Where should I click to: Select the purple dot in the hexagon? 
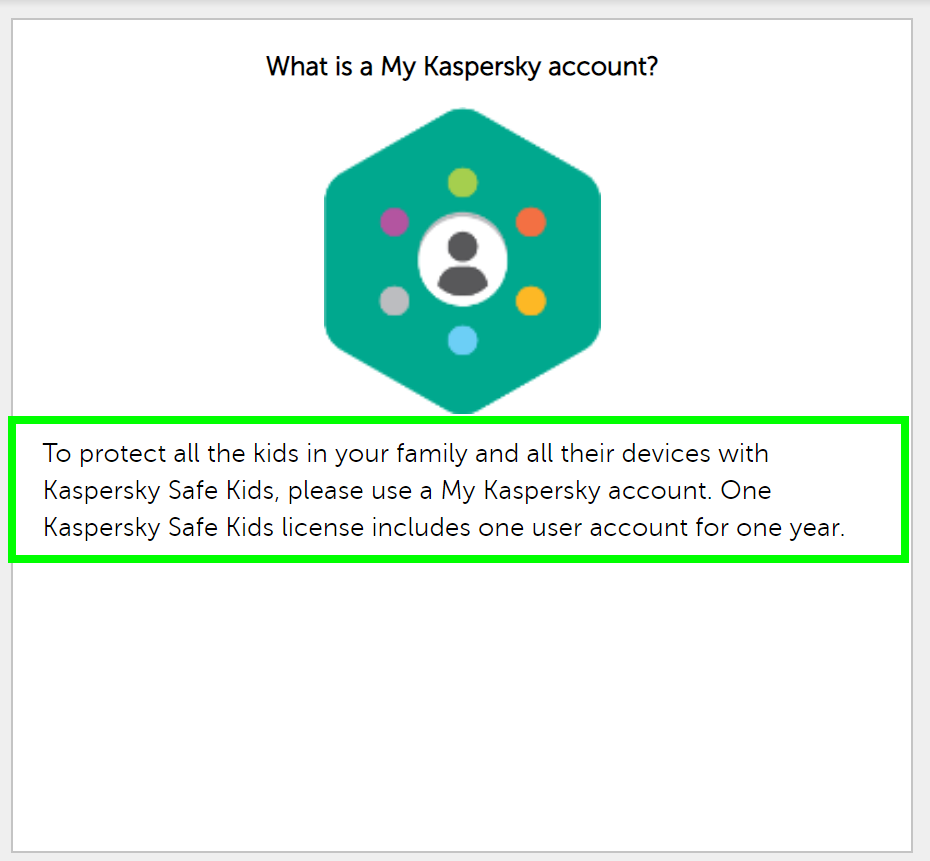395,222
